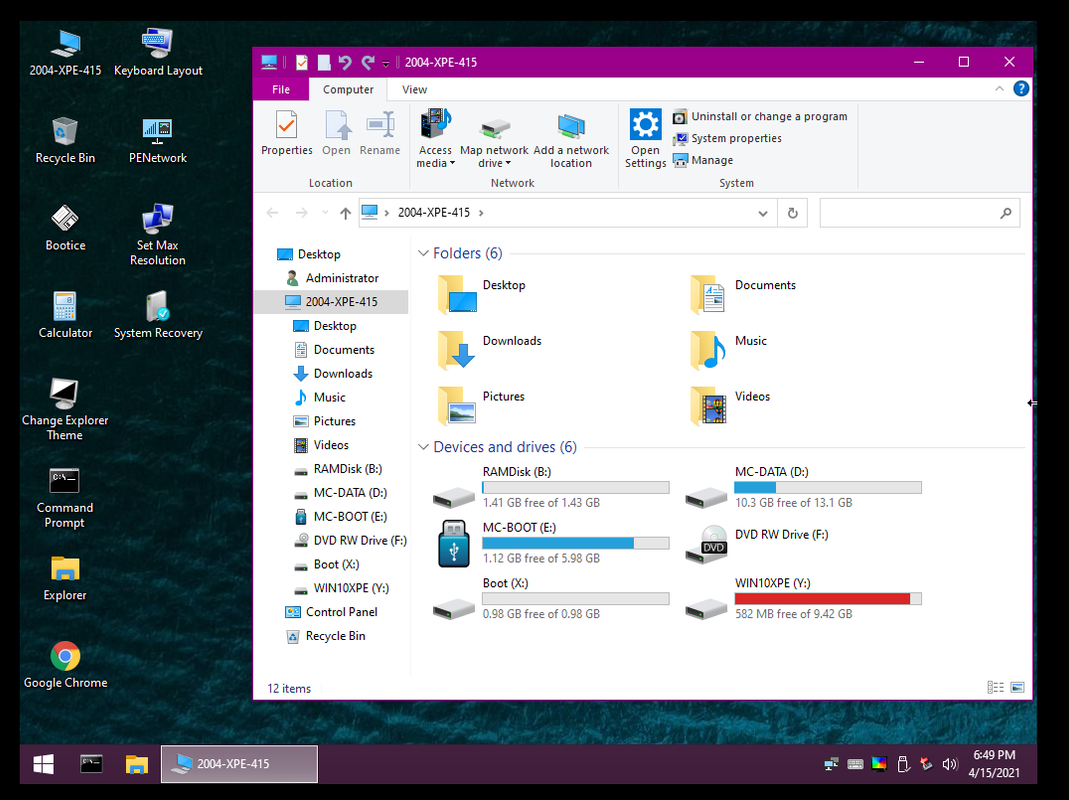Screen dimensions: 1069x800
Task: Click Add a network location icon
Action: [x=571, y=126]
